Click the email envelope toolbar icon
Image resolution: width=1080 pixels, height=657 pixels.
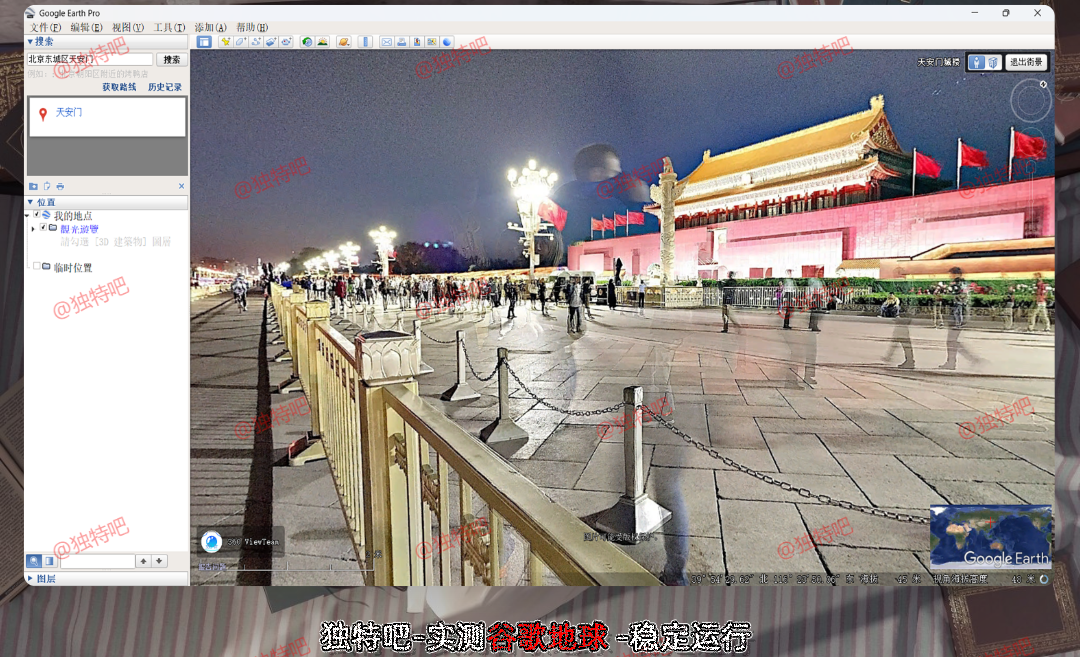(386, 42)
